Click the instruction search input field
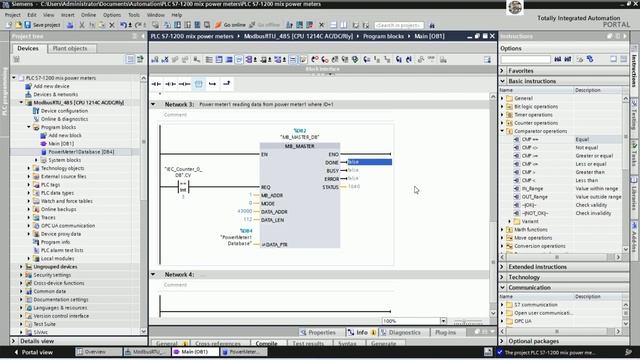640x360 pixels. [526, 60]
